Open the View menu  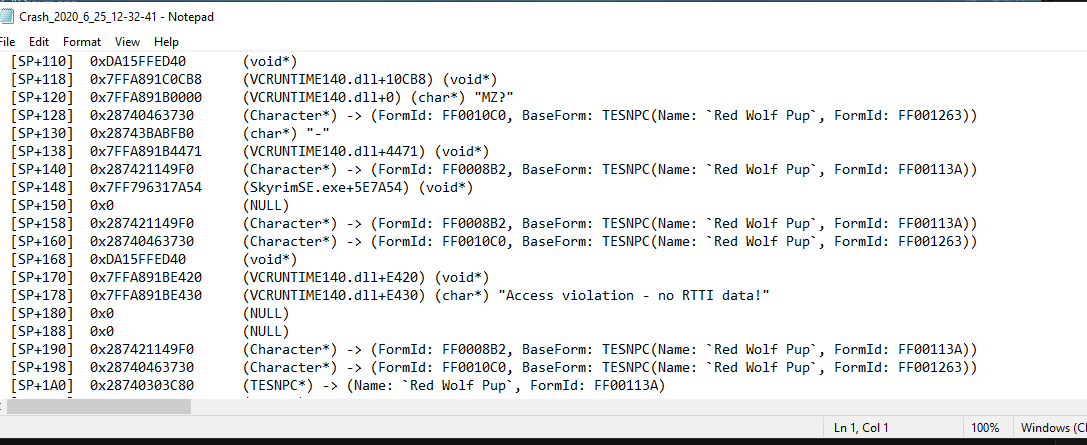(127, 42)
